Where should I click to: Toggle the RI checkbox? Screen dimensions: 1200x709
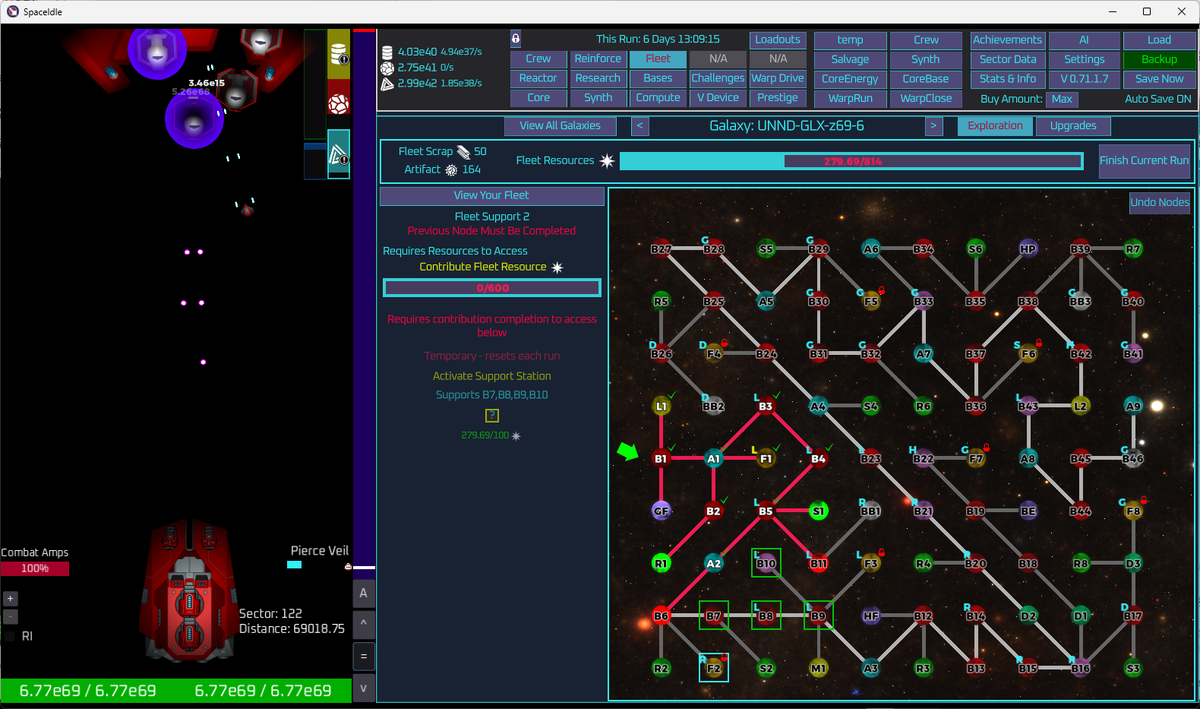tap(10, 635)
